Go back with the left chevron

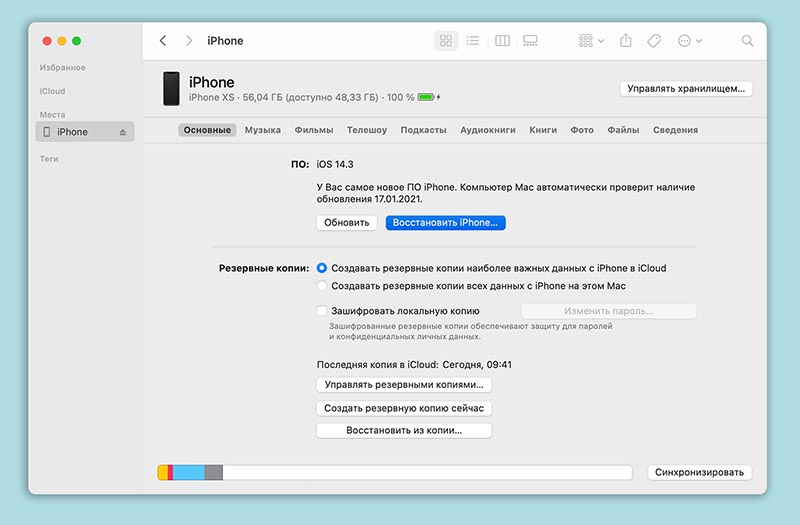click(x=163, y=41)
